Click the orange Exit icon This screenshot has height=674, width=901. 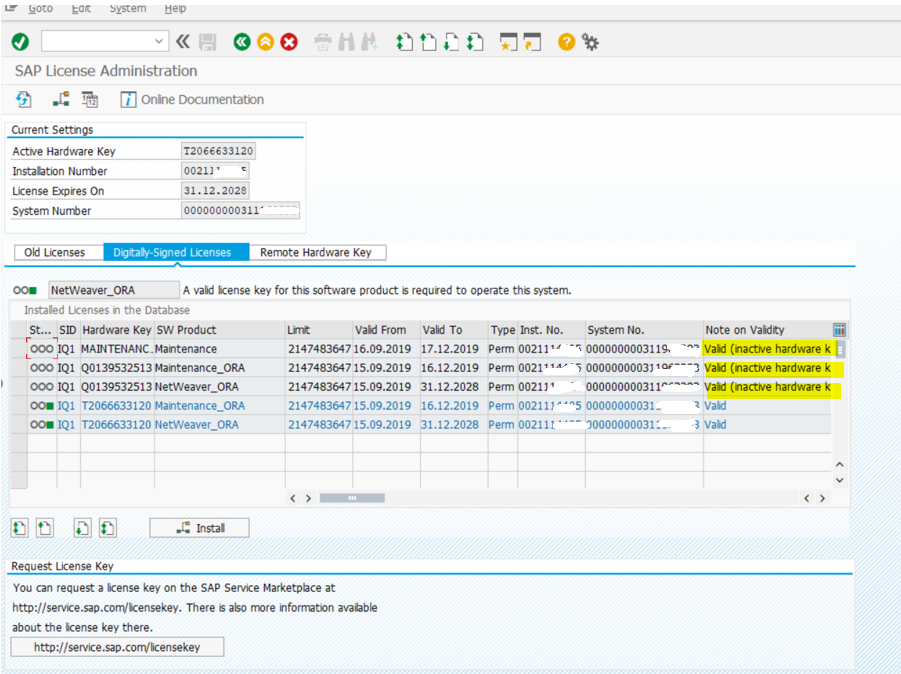coord(265,42)
